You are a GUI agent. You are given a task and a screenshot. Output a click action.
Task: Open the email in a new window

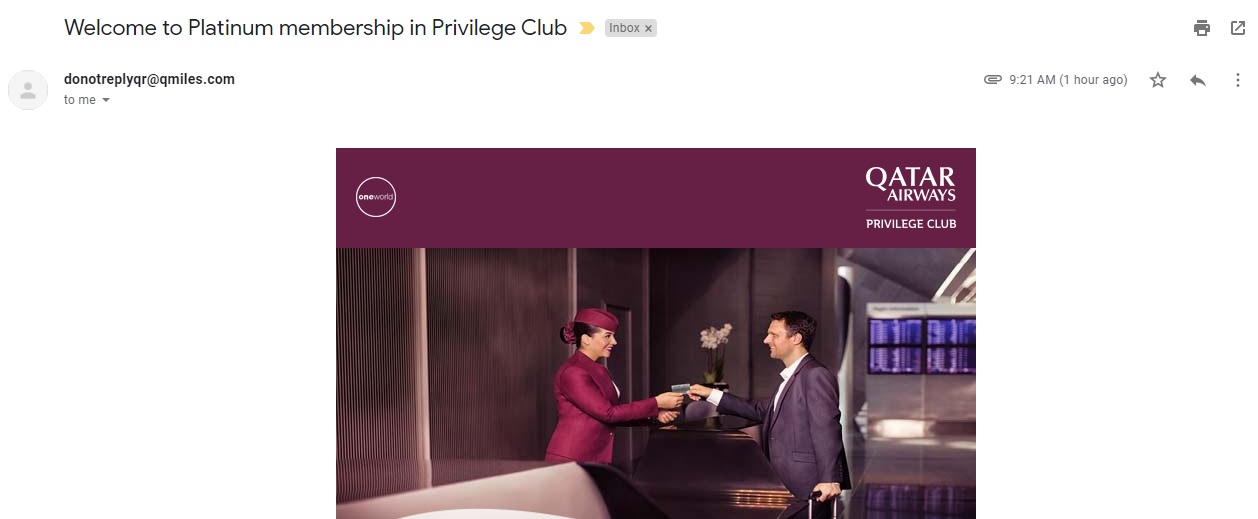[x=1238, y=28]
